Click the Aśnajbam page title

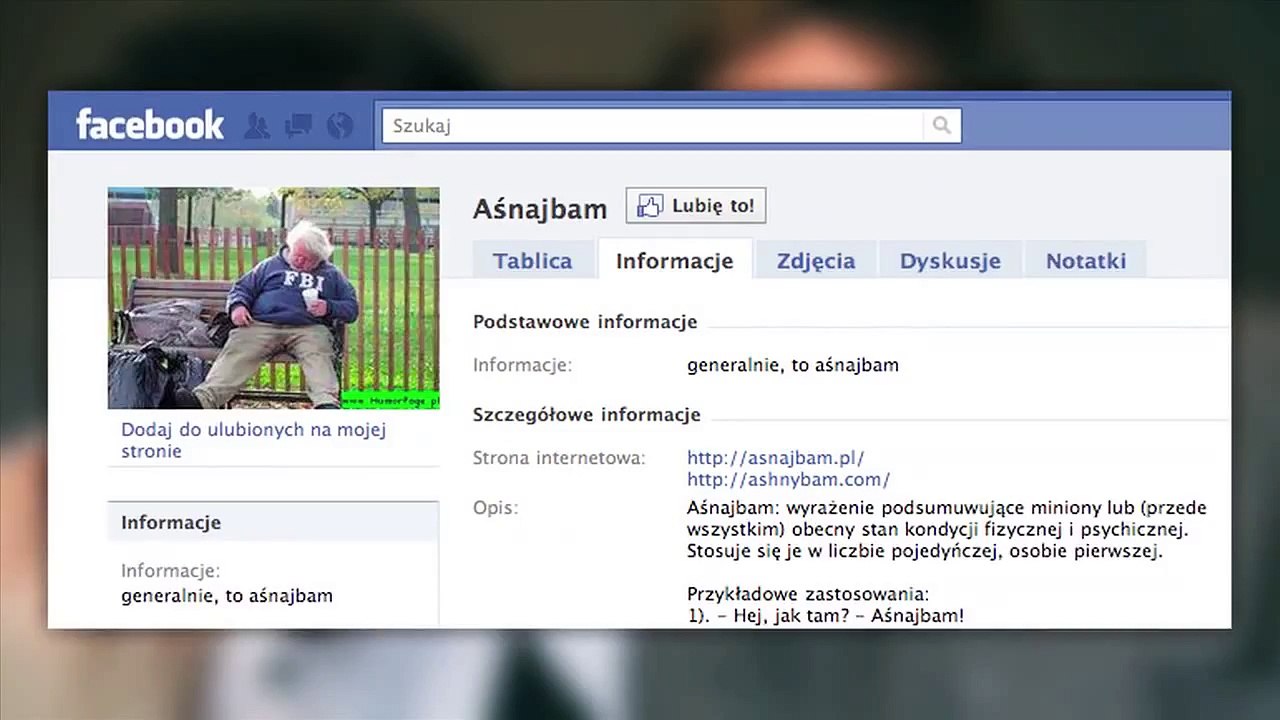[x=540, y=209]
